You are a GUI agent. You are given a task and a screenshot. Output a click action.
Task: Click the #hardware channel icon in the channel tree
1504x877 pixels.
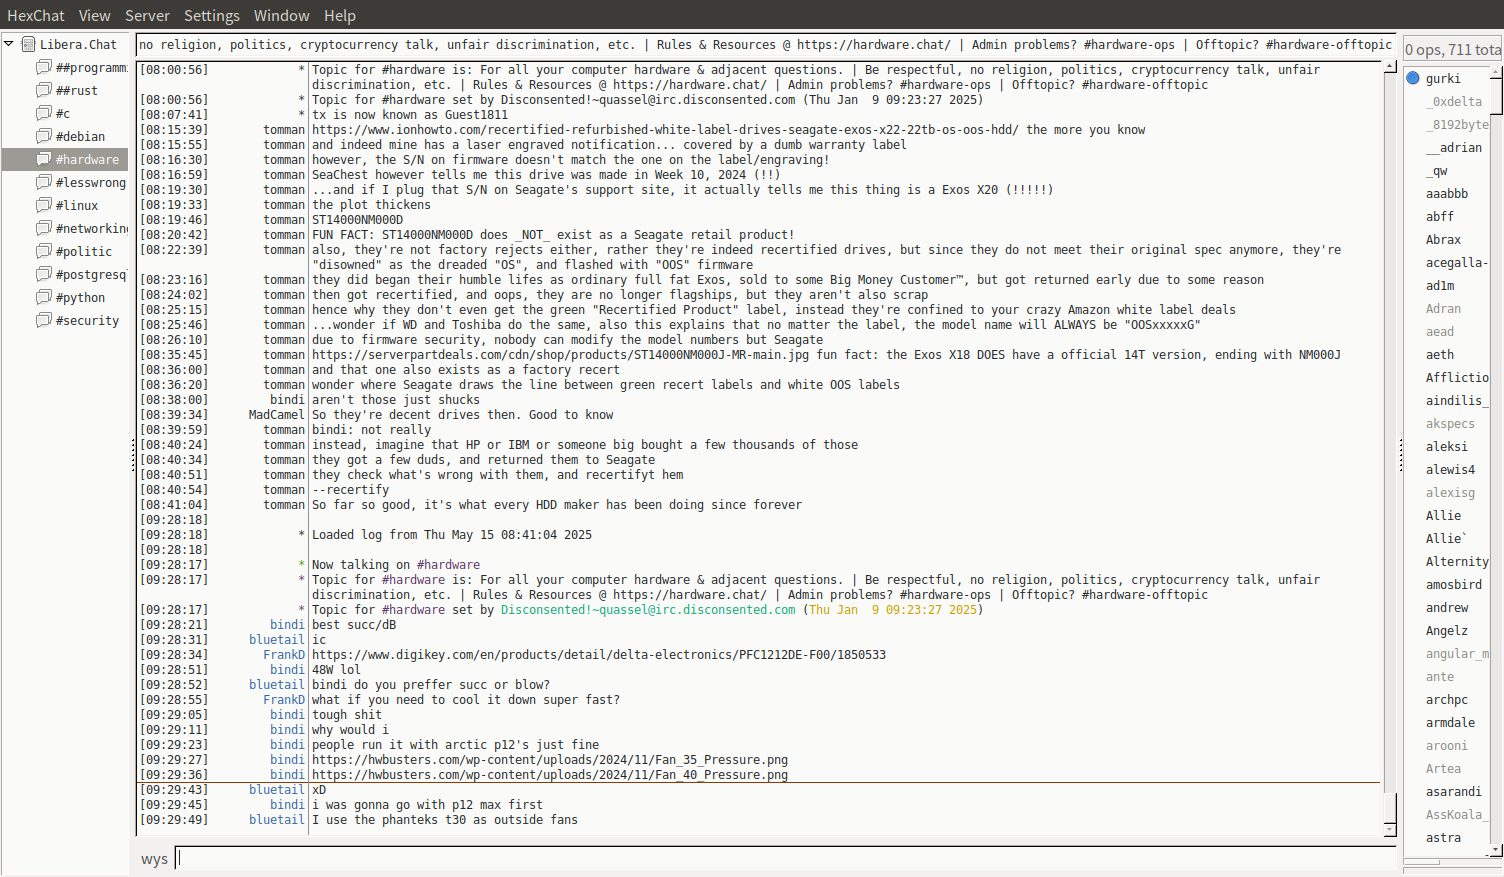click(44, 159)
